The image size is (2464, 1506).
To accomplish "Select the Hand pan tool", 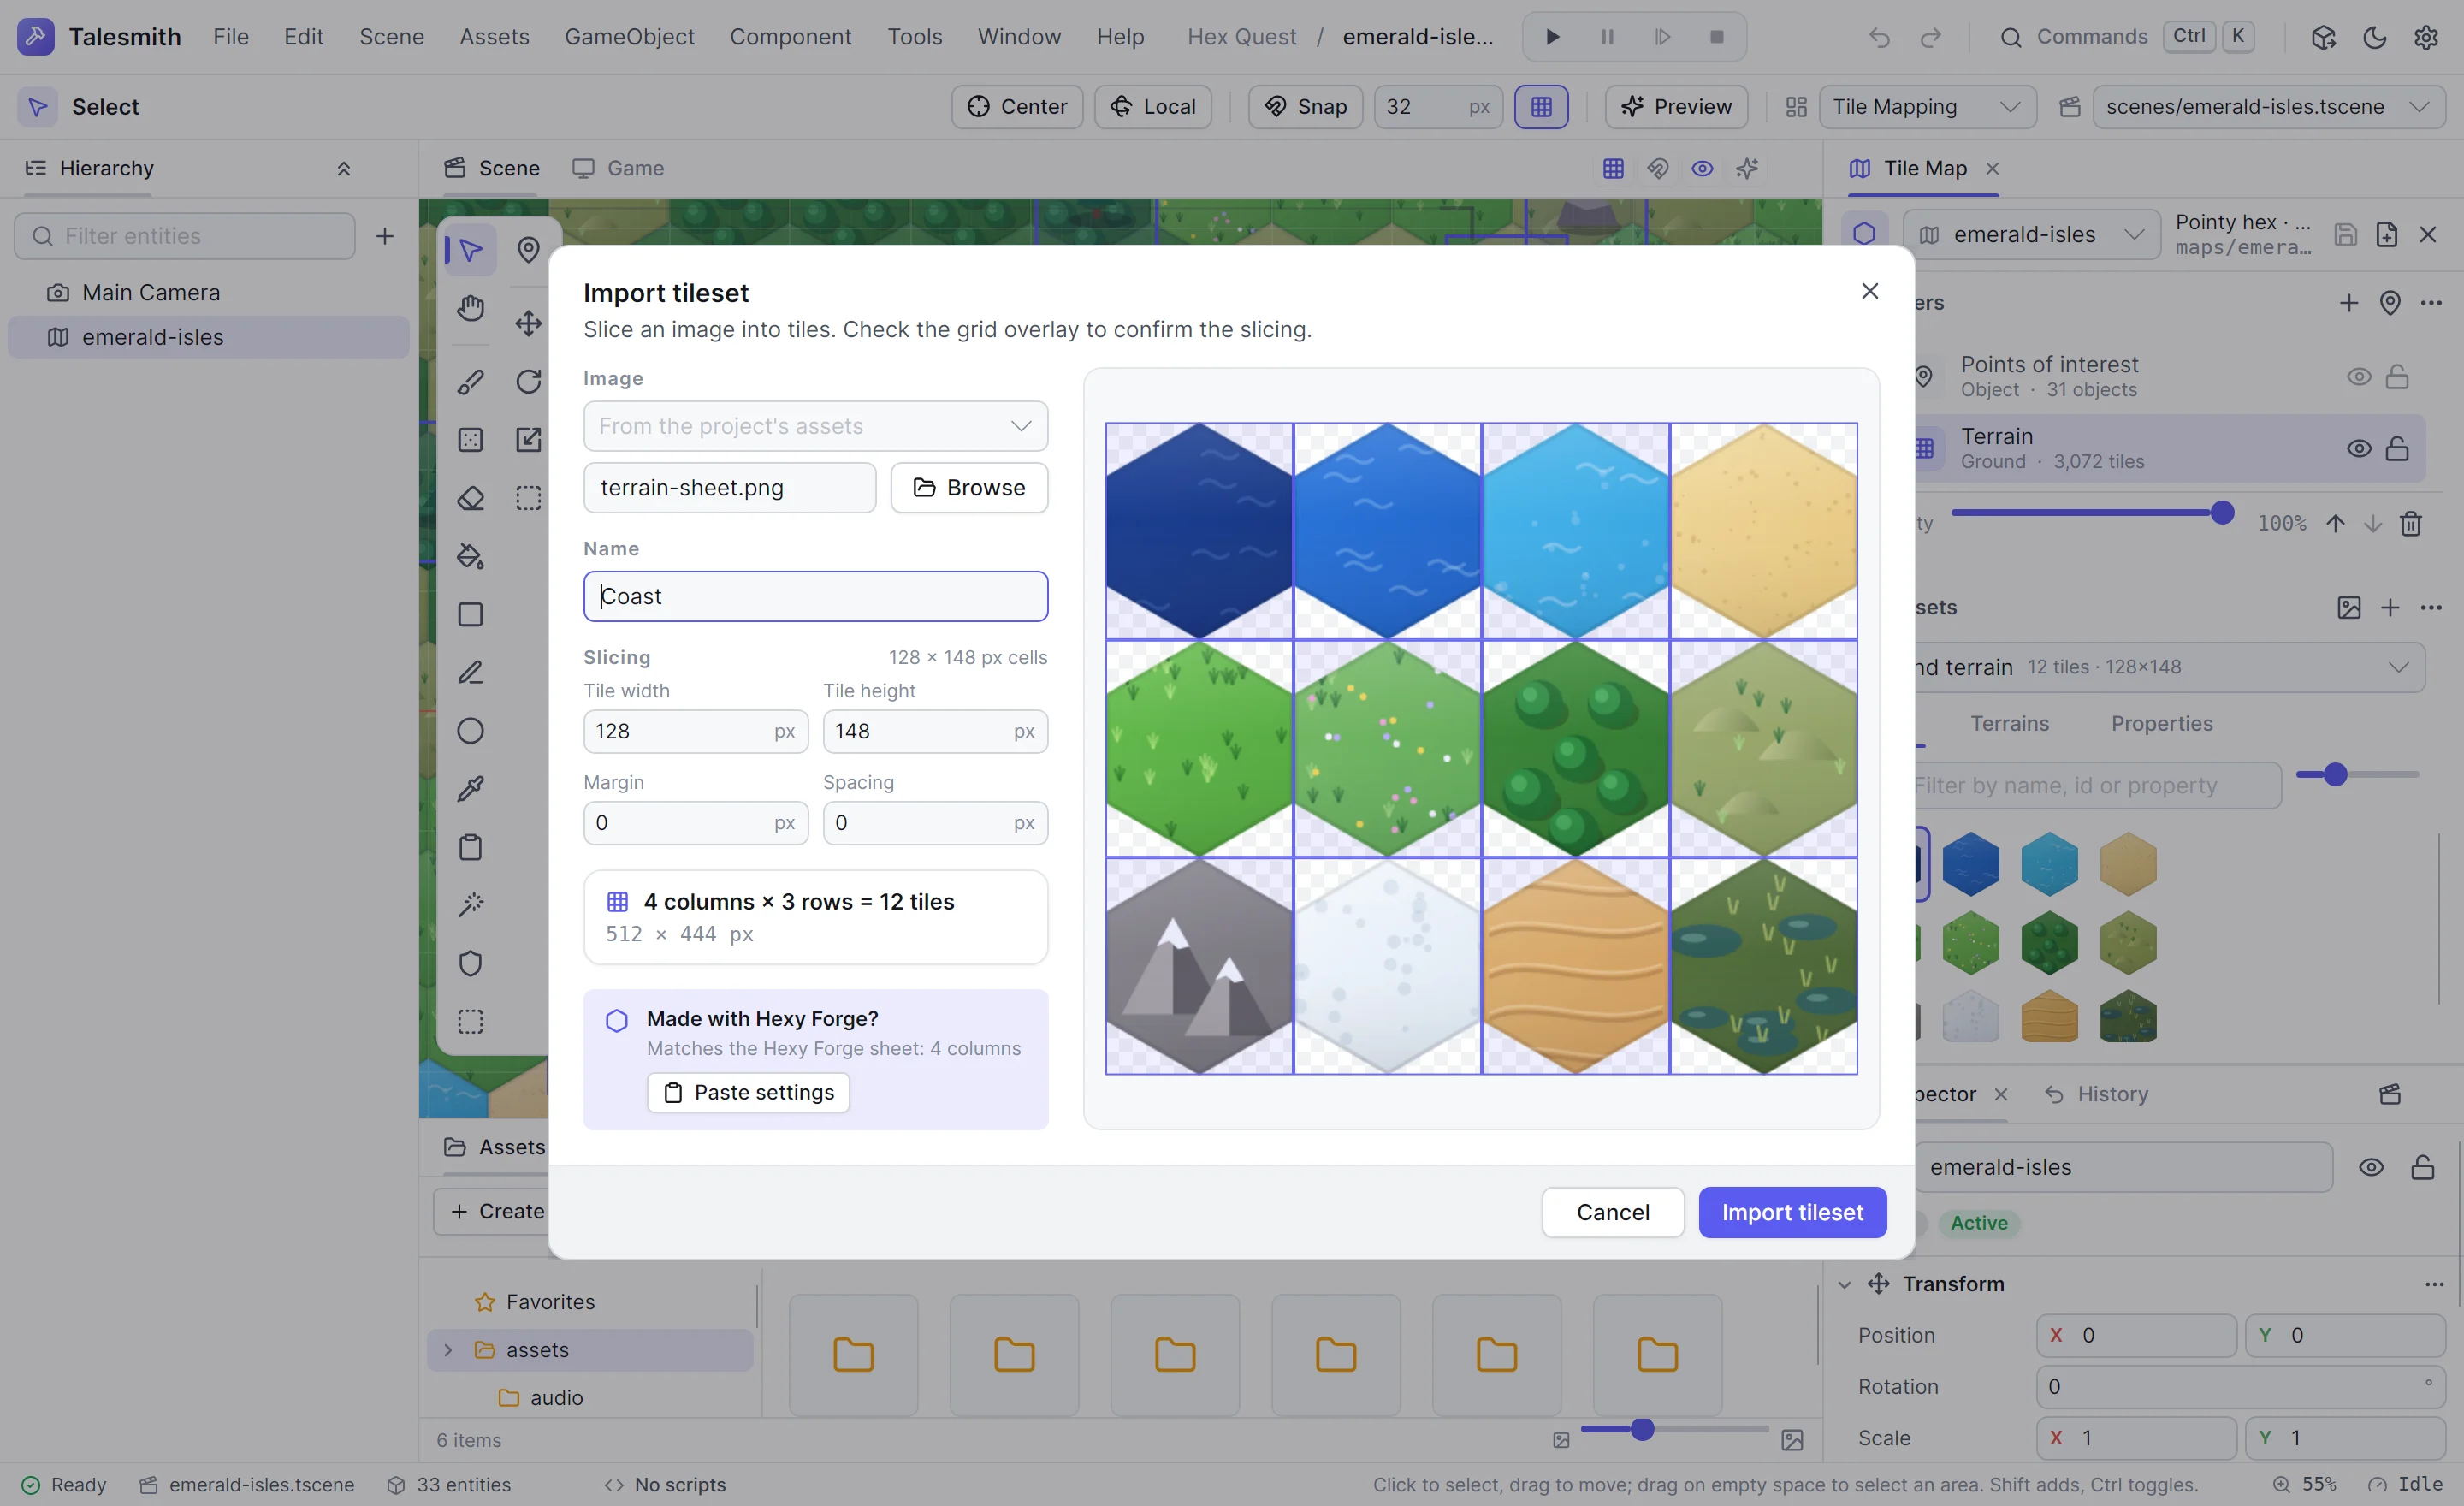I will point(470,307).
